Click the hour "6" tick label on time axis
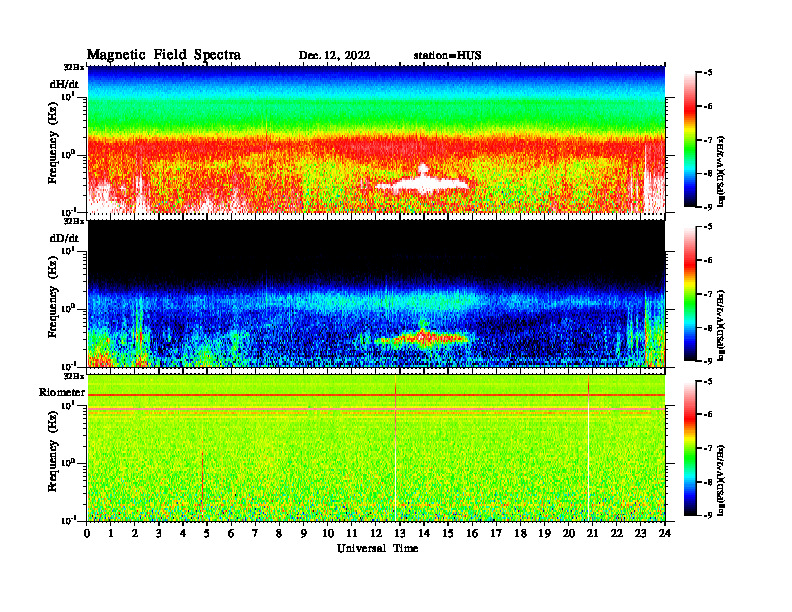 pyautogui.click(x=231, y=534)
